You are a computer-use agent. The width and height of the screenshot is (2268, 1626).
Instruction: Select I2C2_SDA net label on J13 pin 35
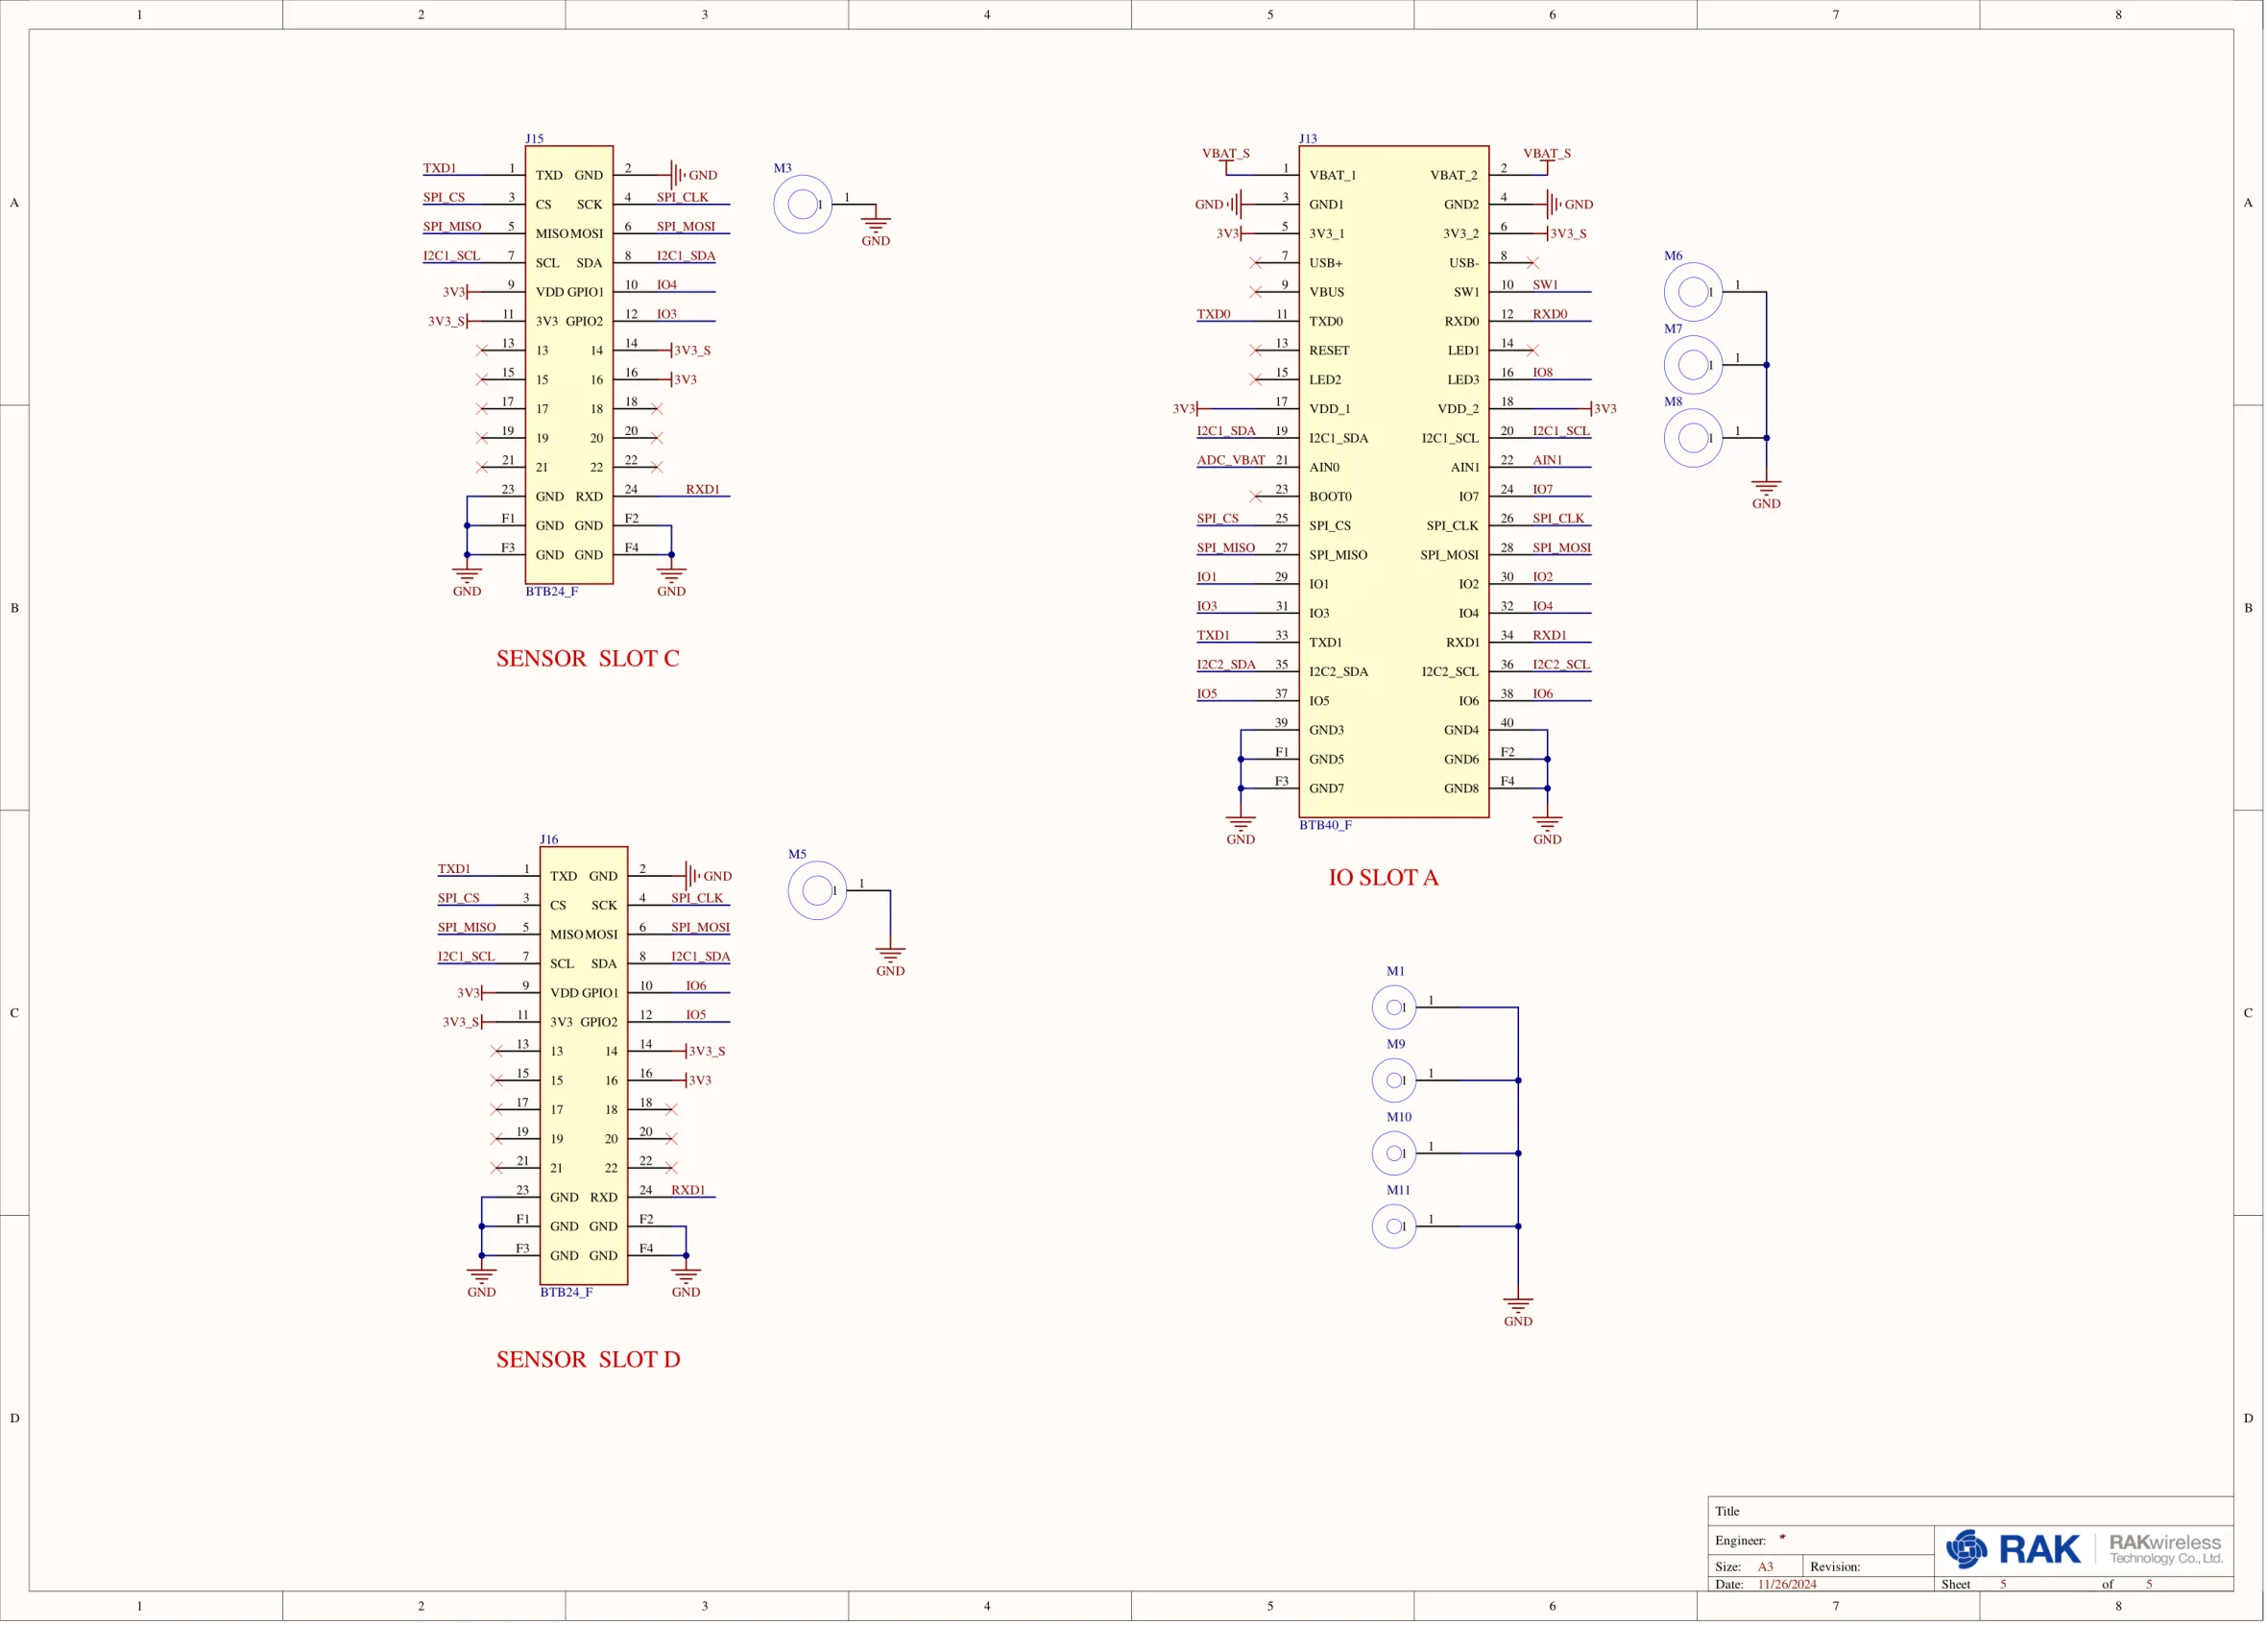pos(1226,664)
